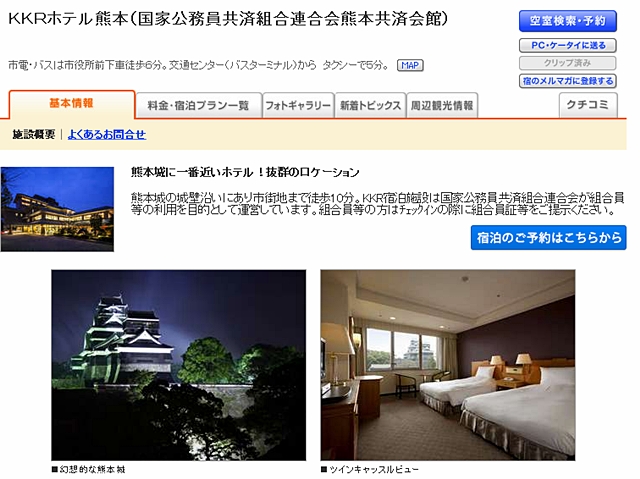Click the 熊本城に一番近いホテル headline
Screen dimensions: 640x479
click(245, 173)
